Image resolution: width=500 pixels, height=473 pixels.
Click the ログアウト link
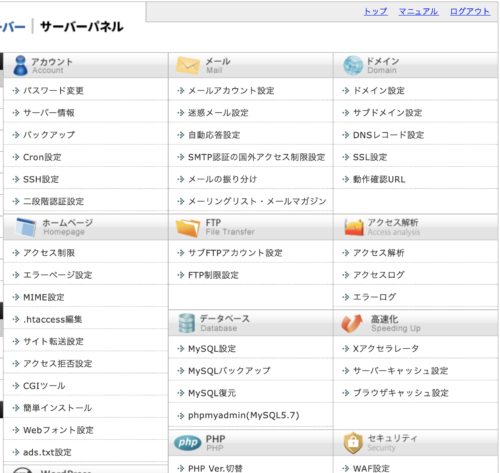click(470, 12)
